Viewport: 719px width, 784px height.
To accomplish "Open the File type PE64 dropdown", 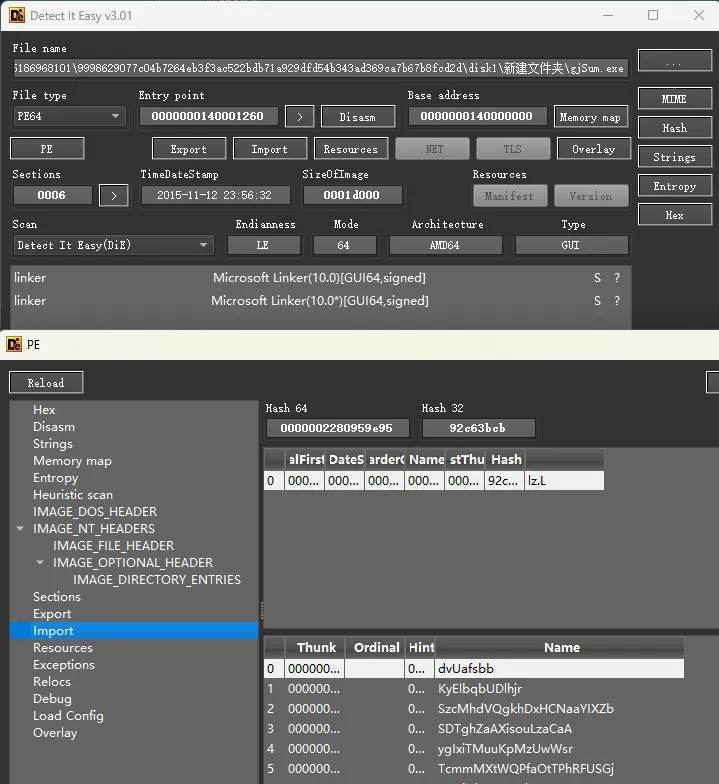I will click(69, 116).
